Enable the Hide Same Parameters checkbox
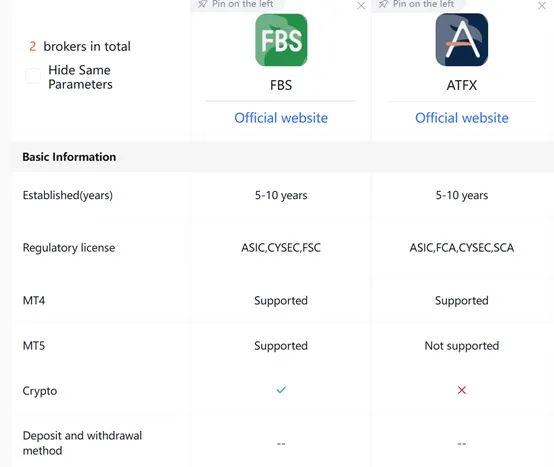This screenshot has width=554, height=467. pos(33,76)
